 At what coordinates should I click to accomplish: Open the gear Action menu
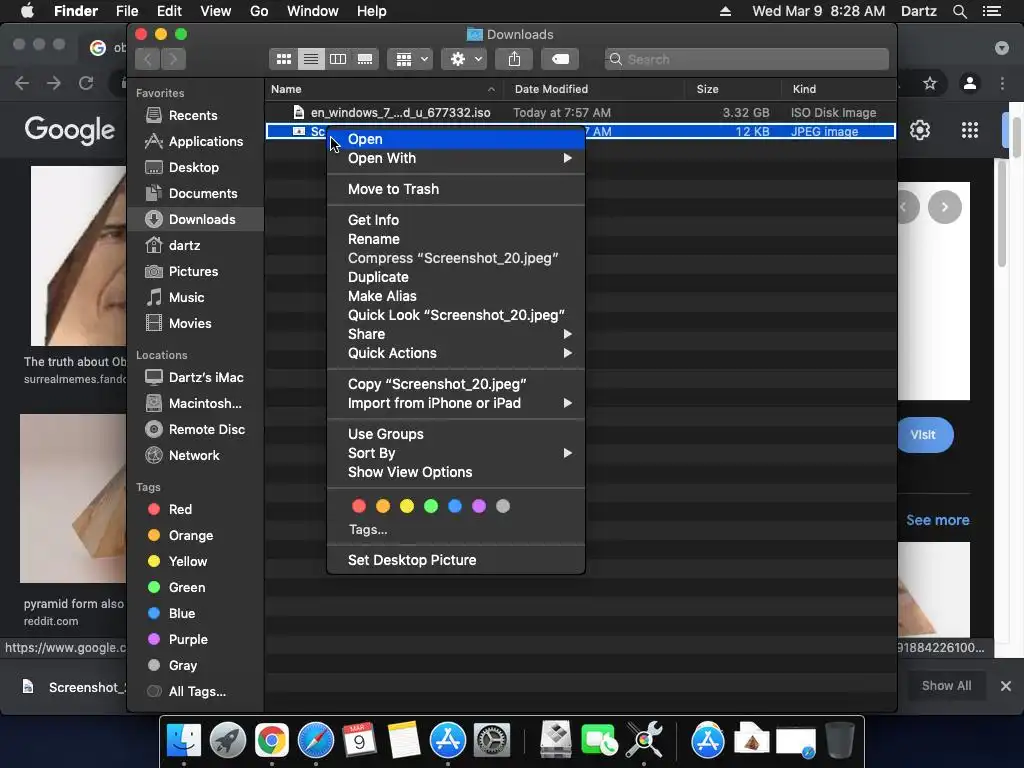tap(464, 59)
